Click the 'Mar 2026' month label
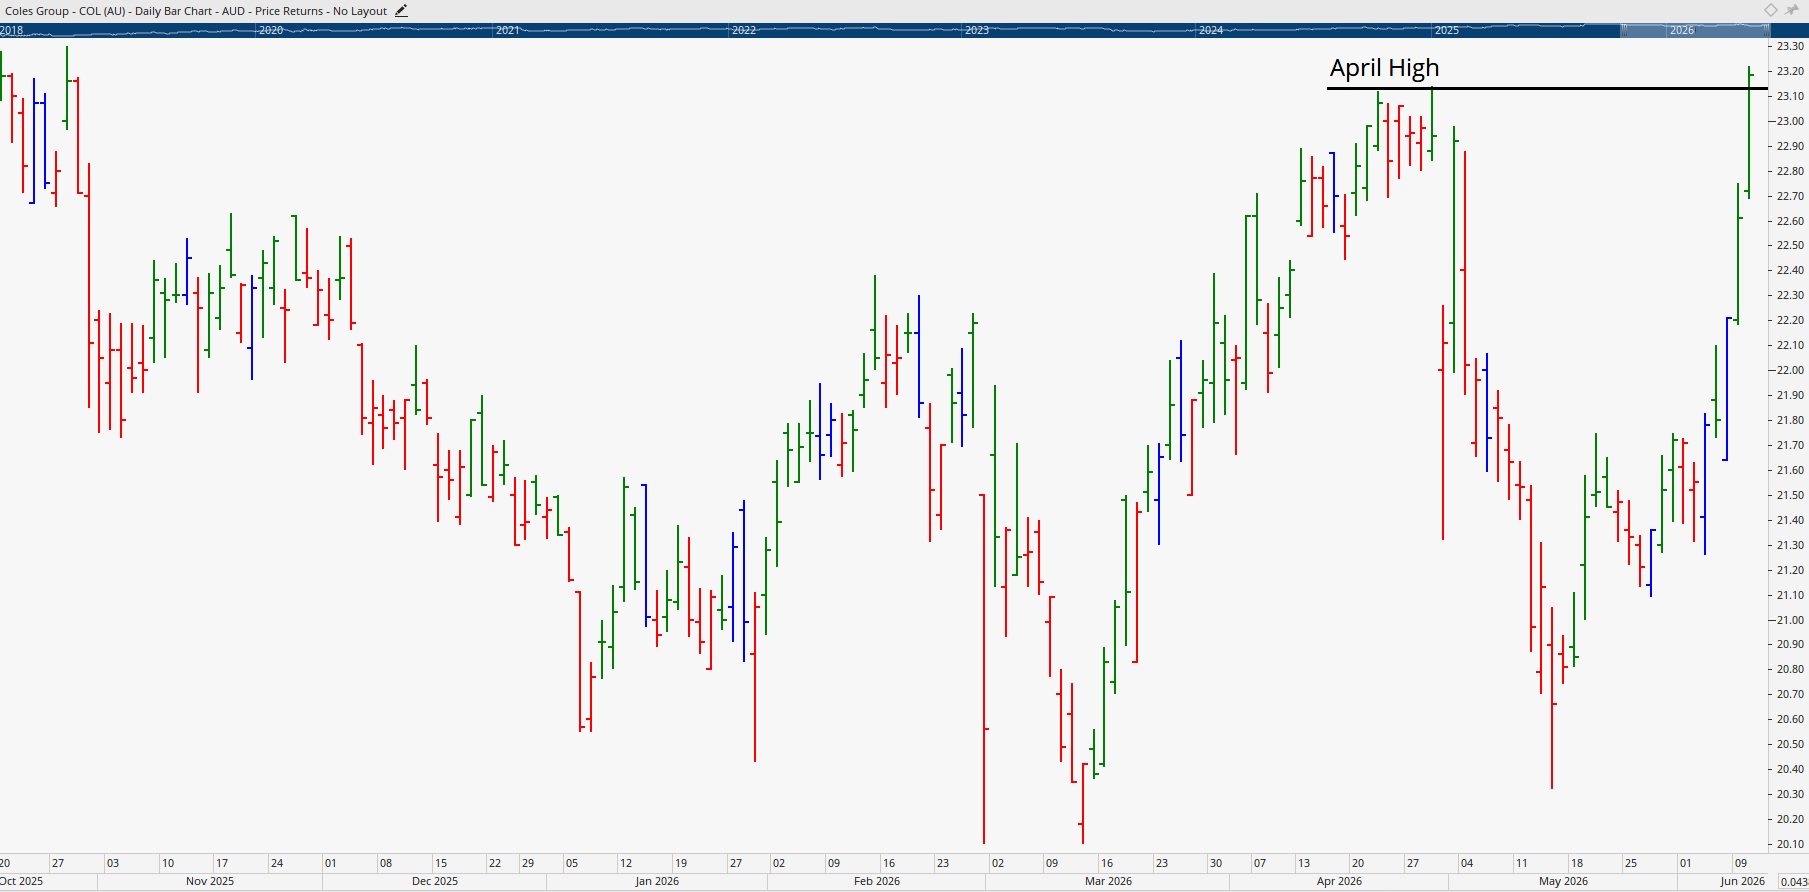The height and width of the screenshot is (892, 1809). click(x=1108, y=881)
